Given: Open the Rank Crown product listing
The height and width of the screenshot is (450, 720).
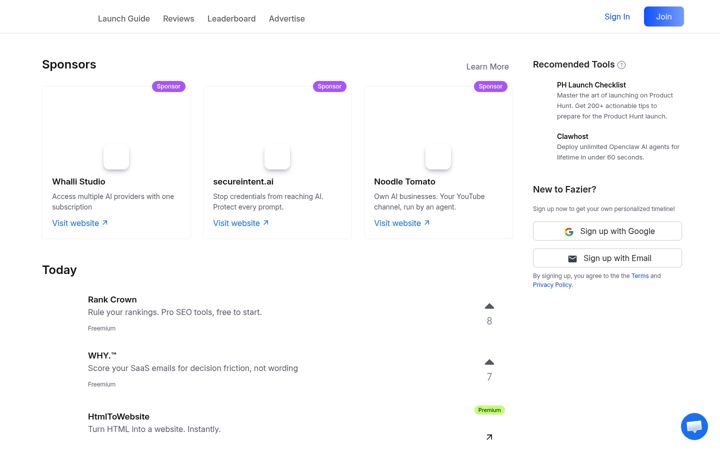Looking at the screenshot, I should coord(112,300).
